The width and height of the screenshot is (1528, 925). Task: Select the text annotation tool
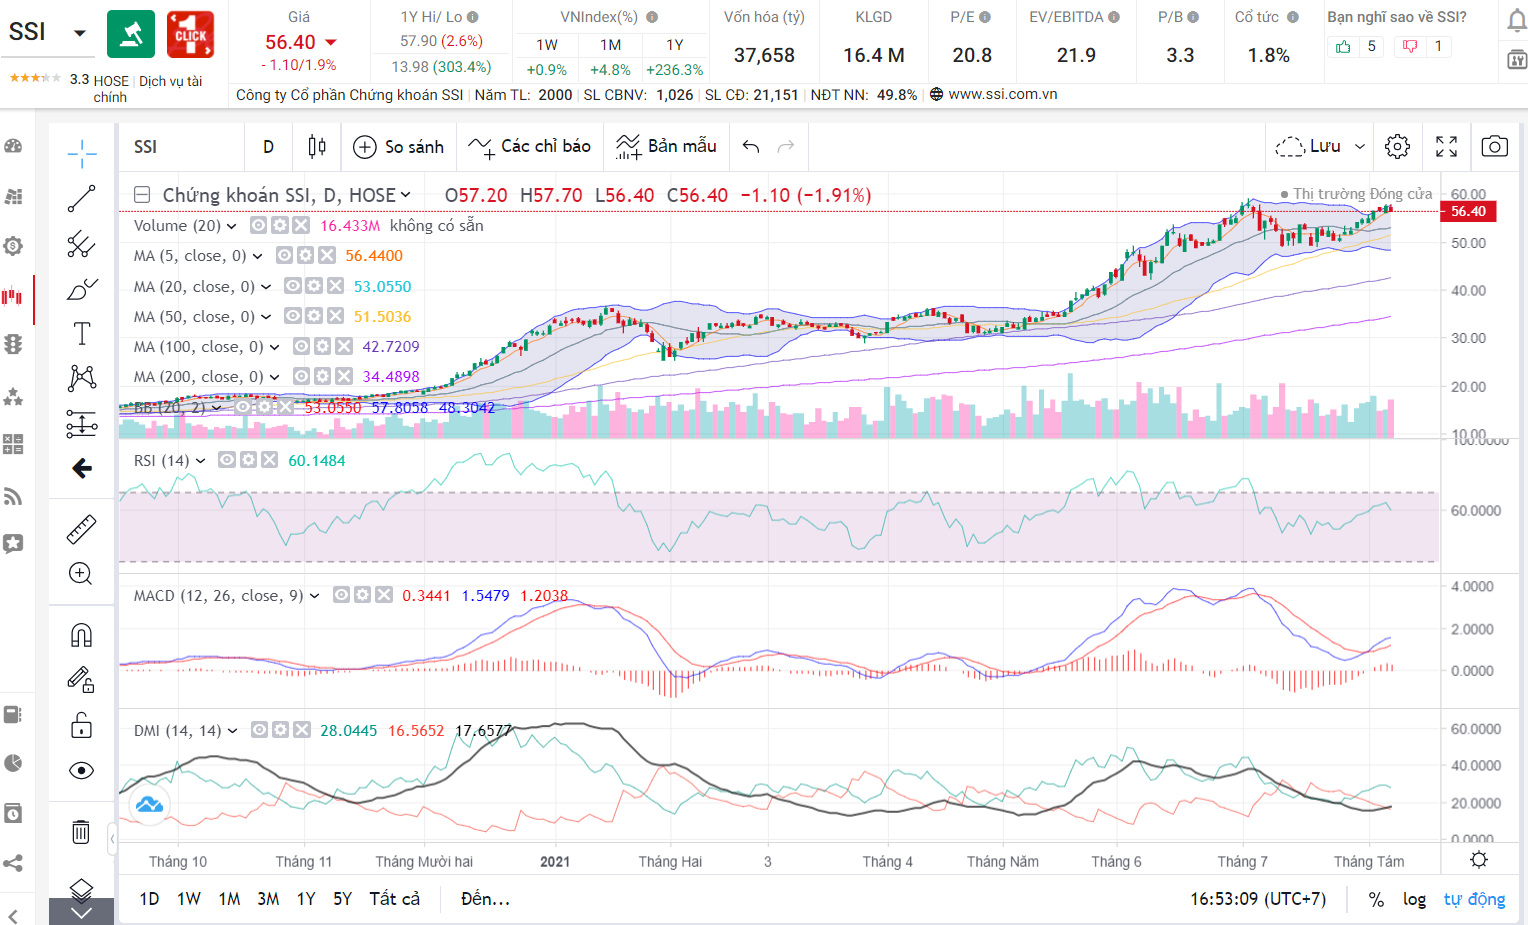[x=82, y=334]
